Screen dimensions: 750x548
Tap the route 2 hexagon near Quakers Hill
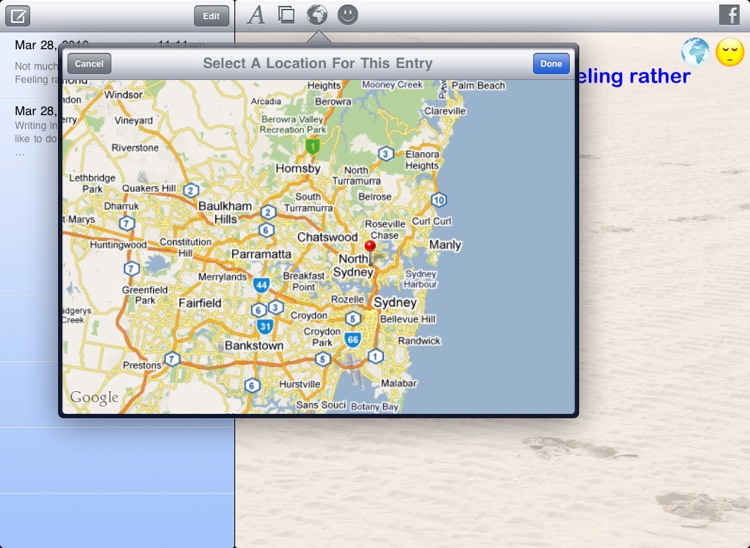pyautogui.click(x=191, y=191)
